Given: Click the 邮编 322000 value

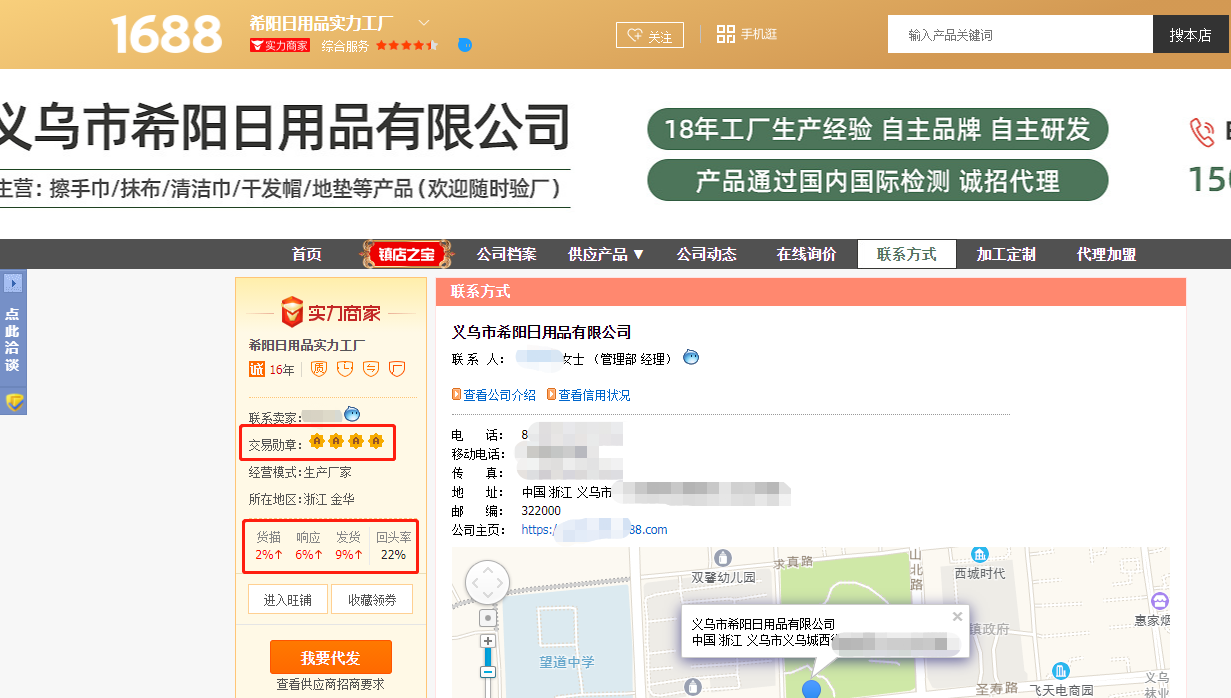Looking at the screenshot, I should 541,510.
